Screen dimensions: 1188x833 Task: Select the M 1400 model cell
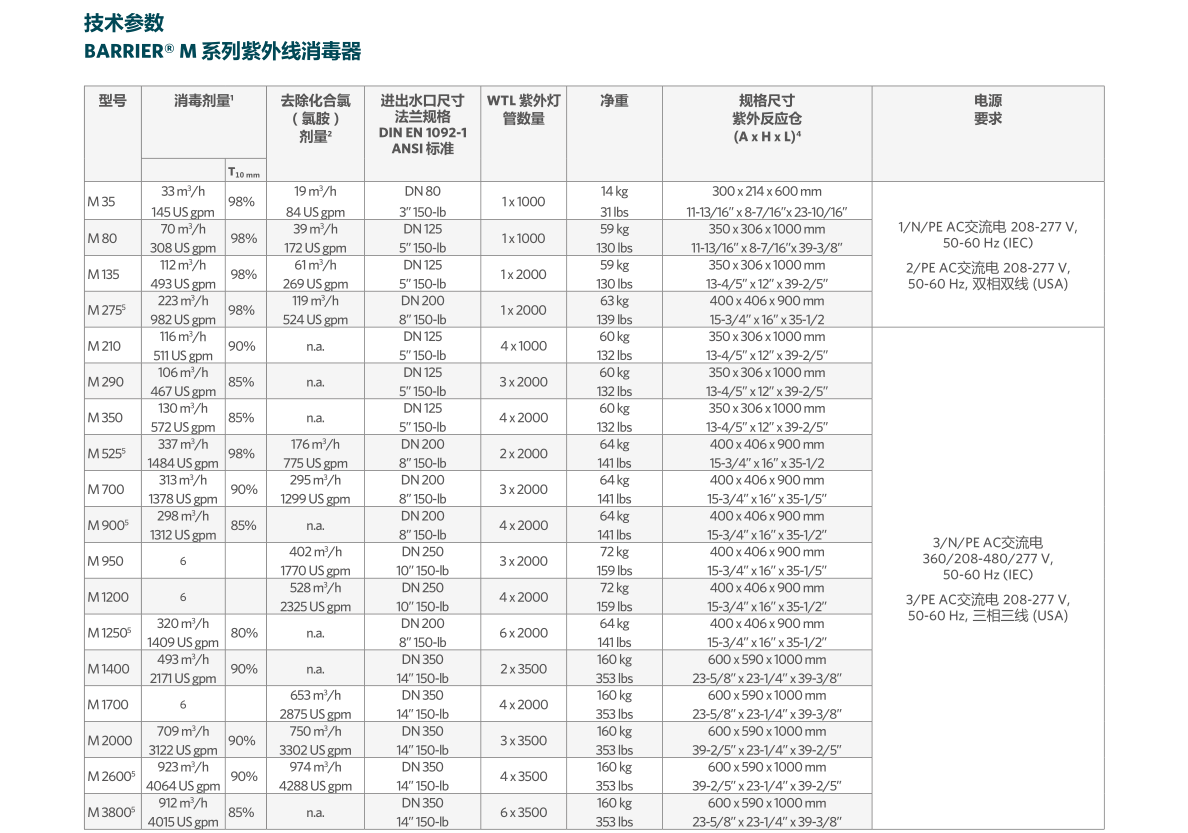pyautogui.click(x=108, y=669)
